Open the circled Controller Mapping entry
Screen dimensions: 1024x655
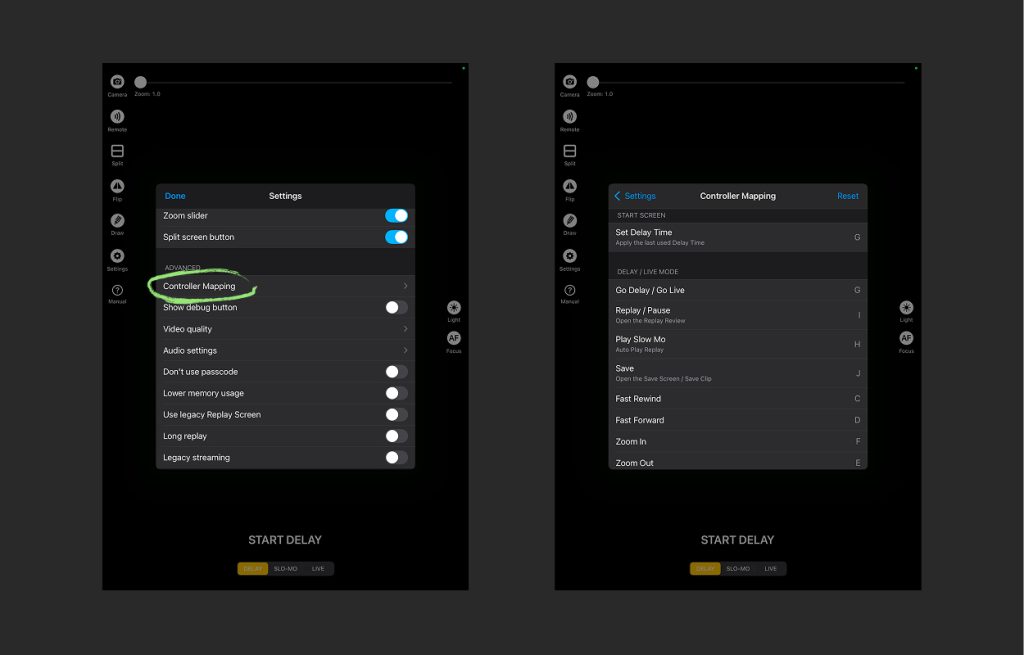coord(200,286)
